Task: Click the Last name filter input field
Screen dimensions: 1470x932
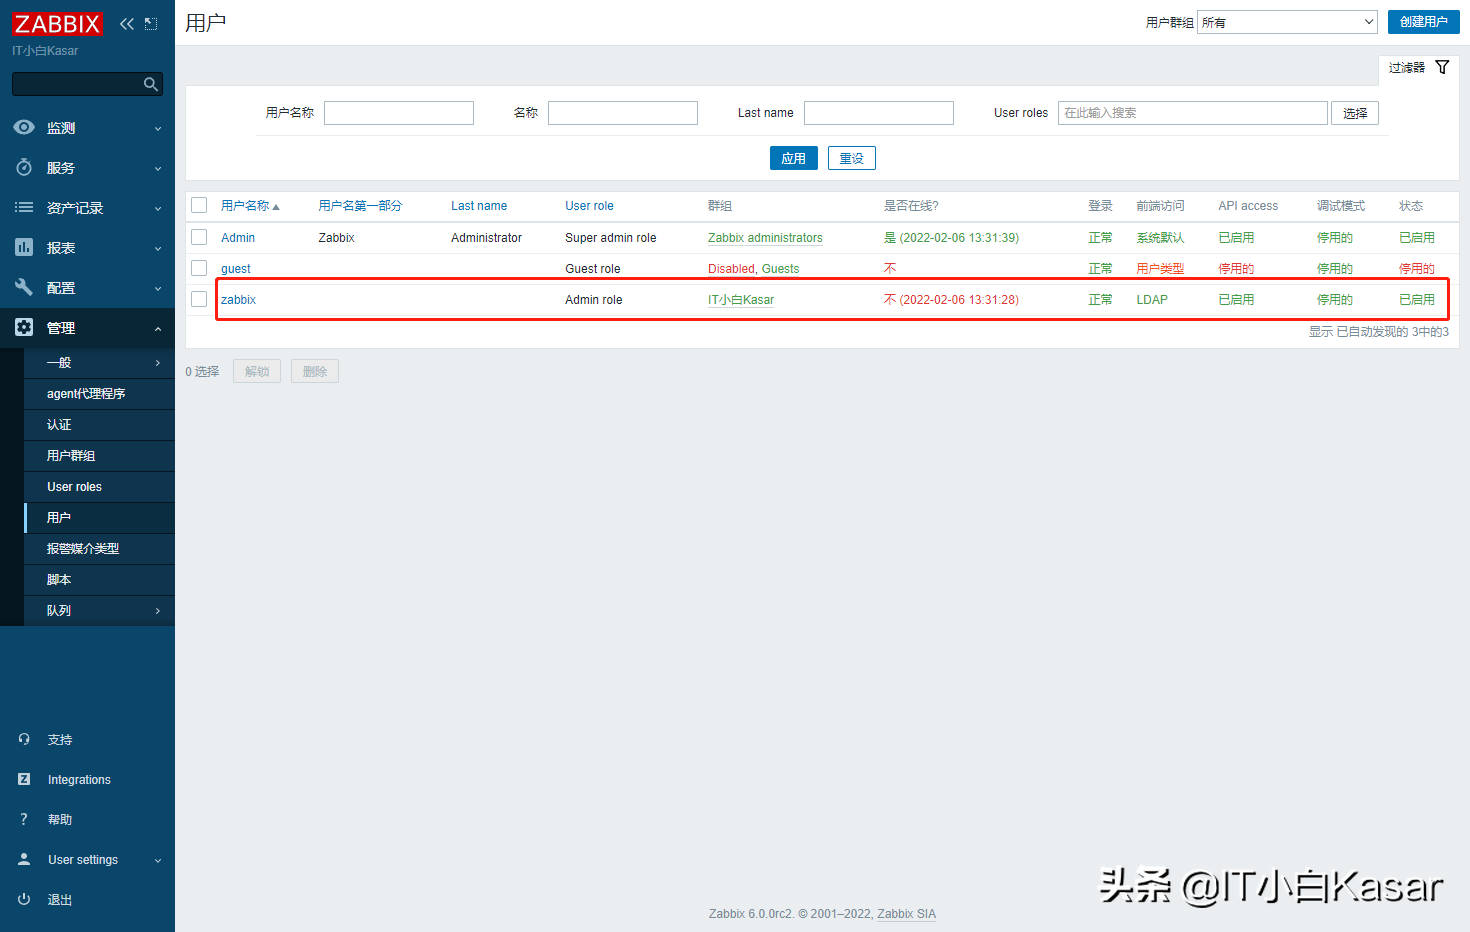Action: pos(878,113)
